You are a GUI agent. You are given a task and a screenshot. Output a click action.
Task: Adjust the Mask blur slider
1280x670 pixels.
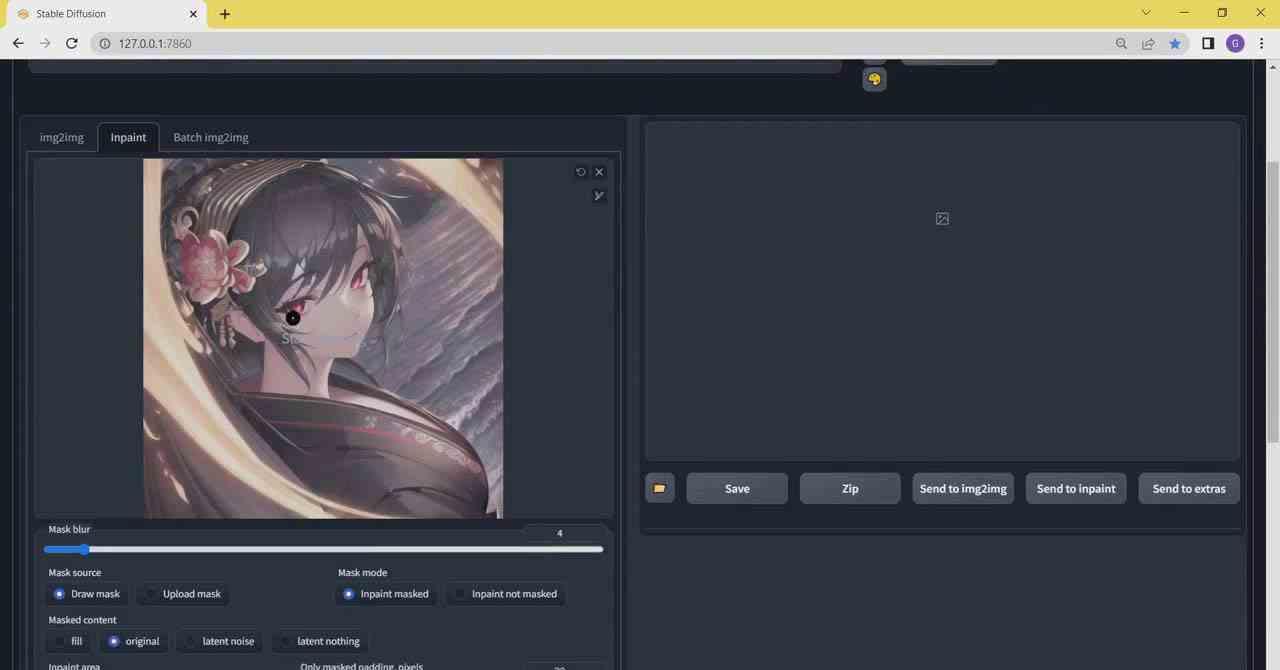point(85,549)
